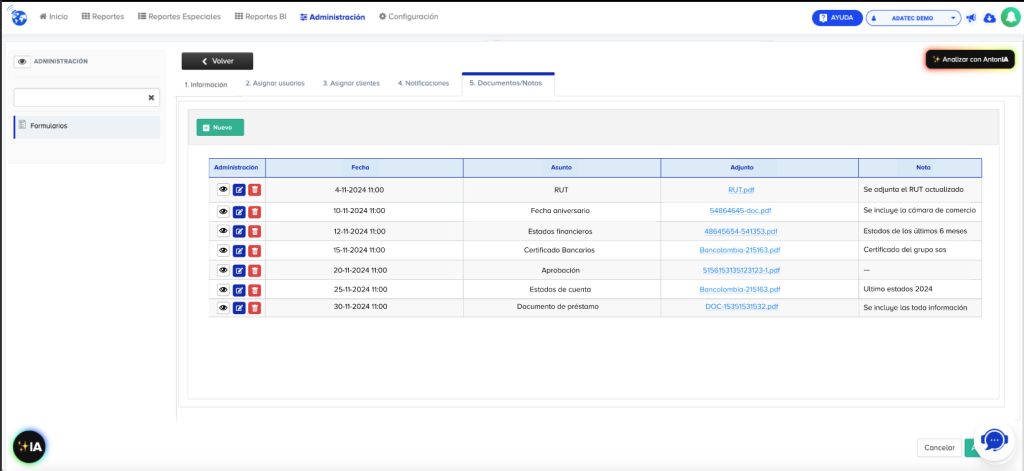
Task: Click the Fecha column header
Action: [x=364, y=168]
